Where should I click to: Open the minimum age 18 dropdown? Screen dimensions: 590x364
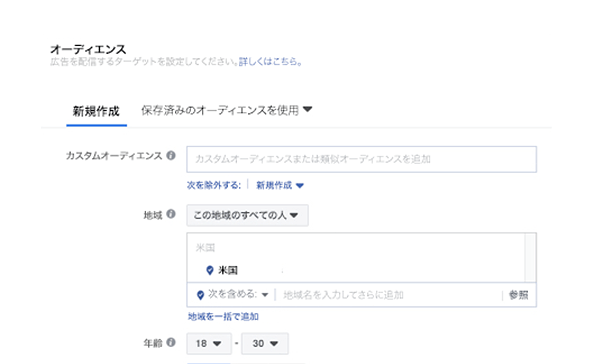209,343
